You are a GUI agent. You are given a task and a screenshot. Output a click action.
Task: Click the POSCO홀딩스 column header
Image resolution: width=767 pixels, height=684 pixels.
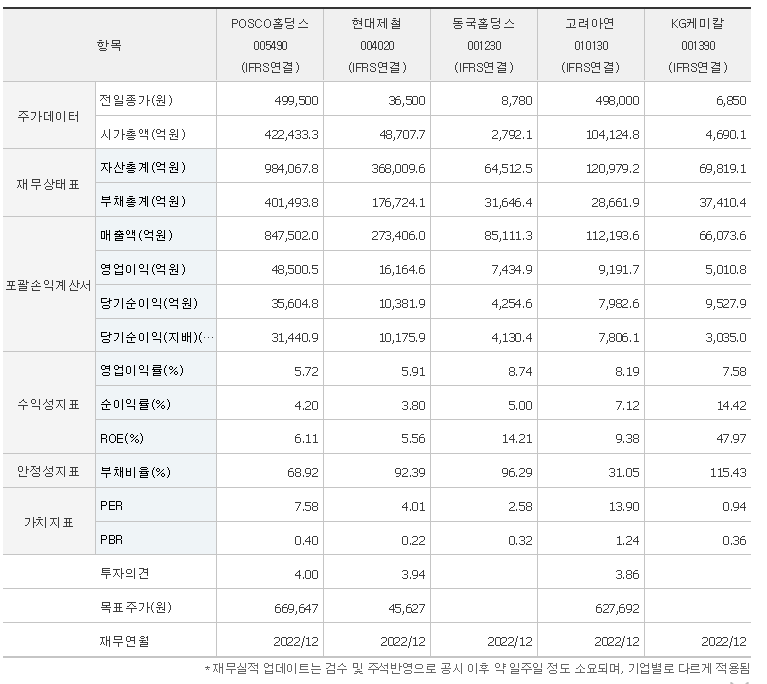270,45
